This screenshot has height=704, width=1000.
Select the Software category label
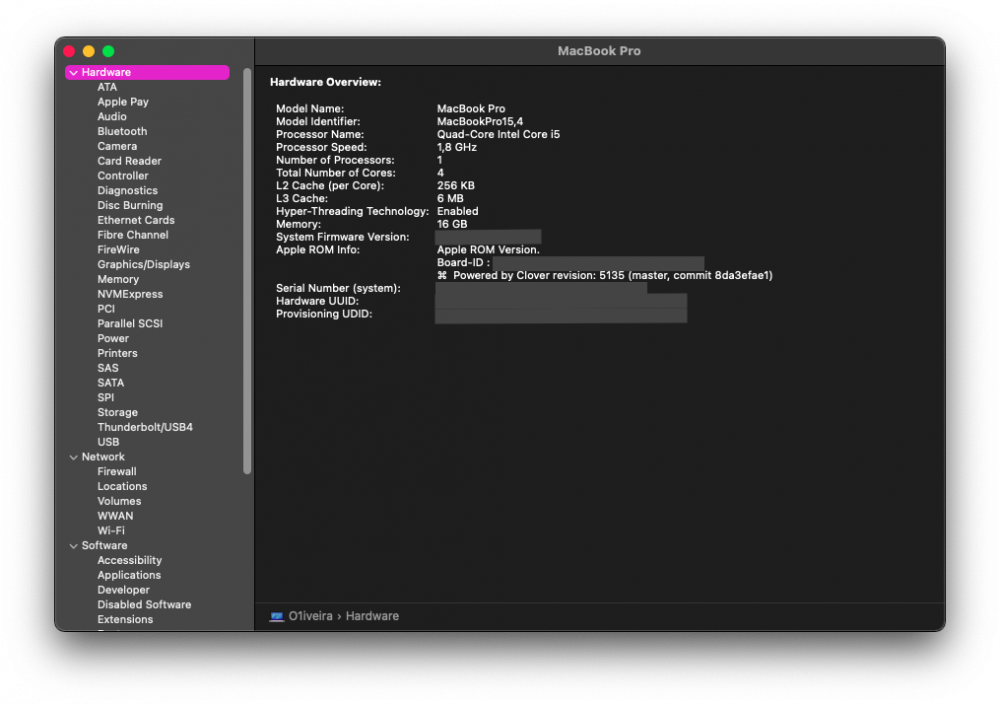click(x=104, y=545)
